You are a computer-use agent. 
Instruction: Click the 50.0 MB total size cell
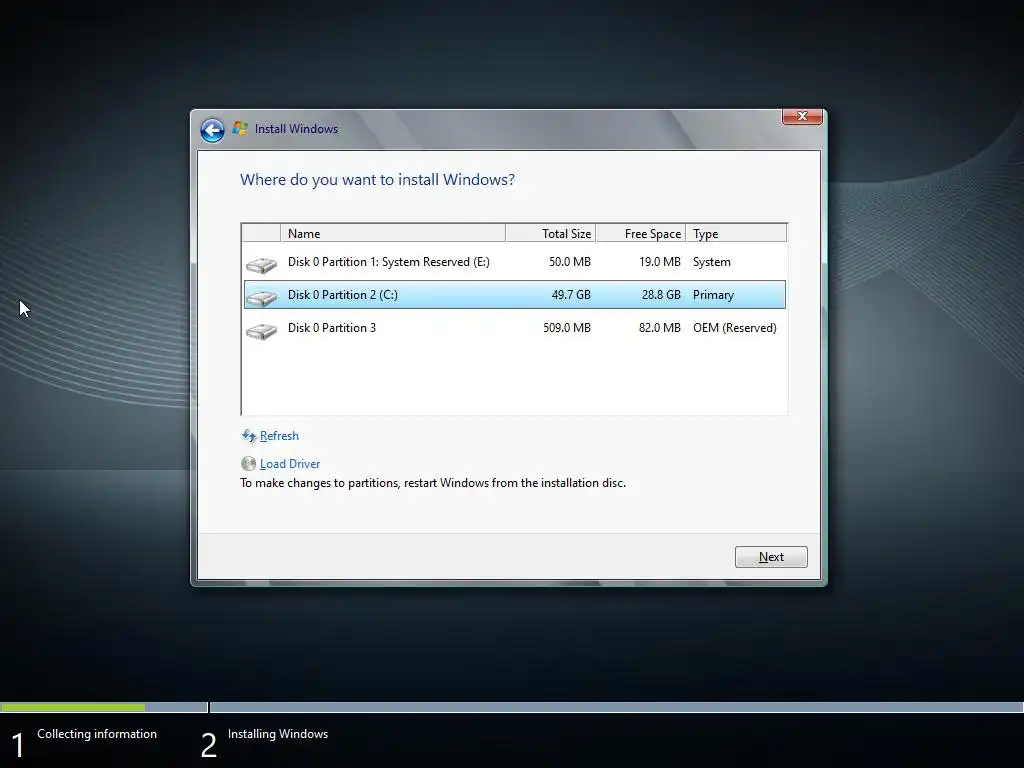(569, 262)
